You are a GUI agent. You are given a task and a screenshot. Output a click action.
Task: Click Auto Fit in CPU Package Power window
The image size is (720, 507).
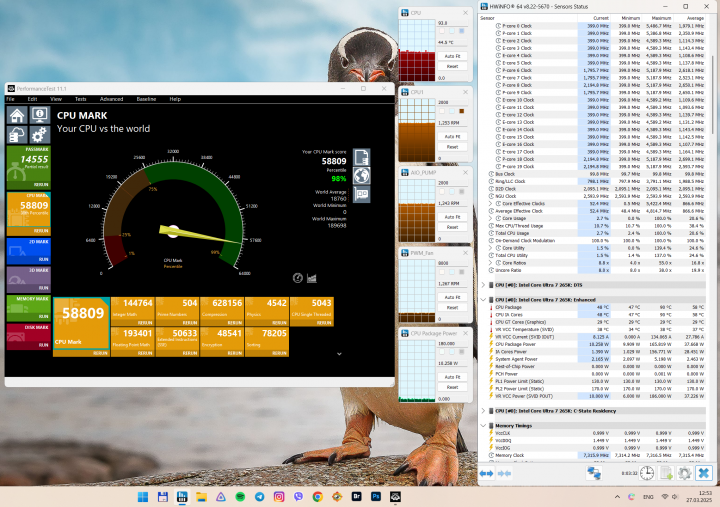point(452,377)
